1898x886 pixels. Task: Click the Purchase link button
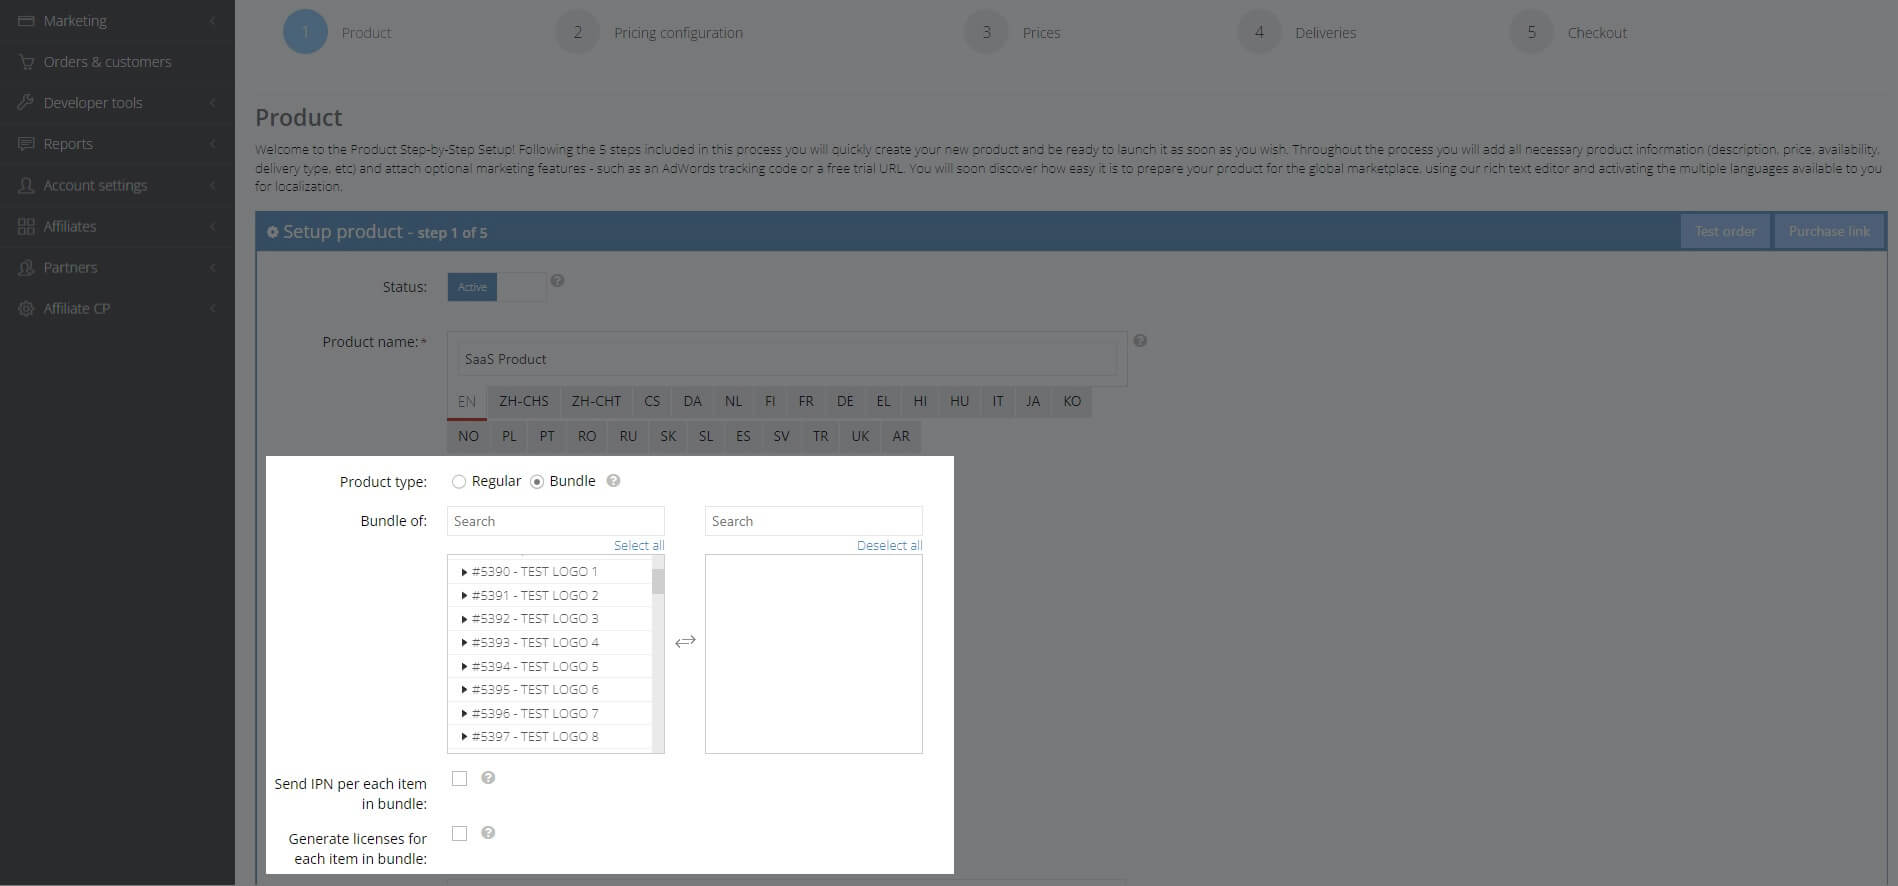(1829, 231)
